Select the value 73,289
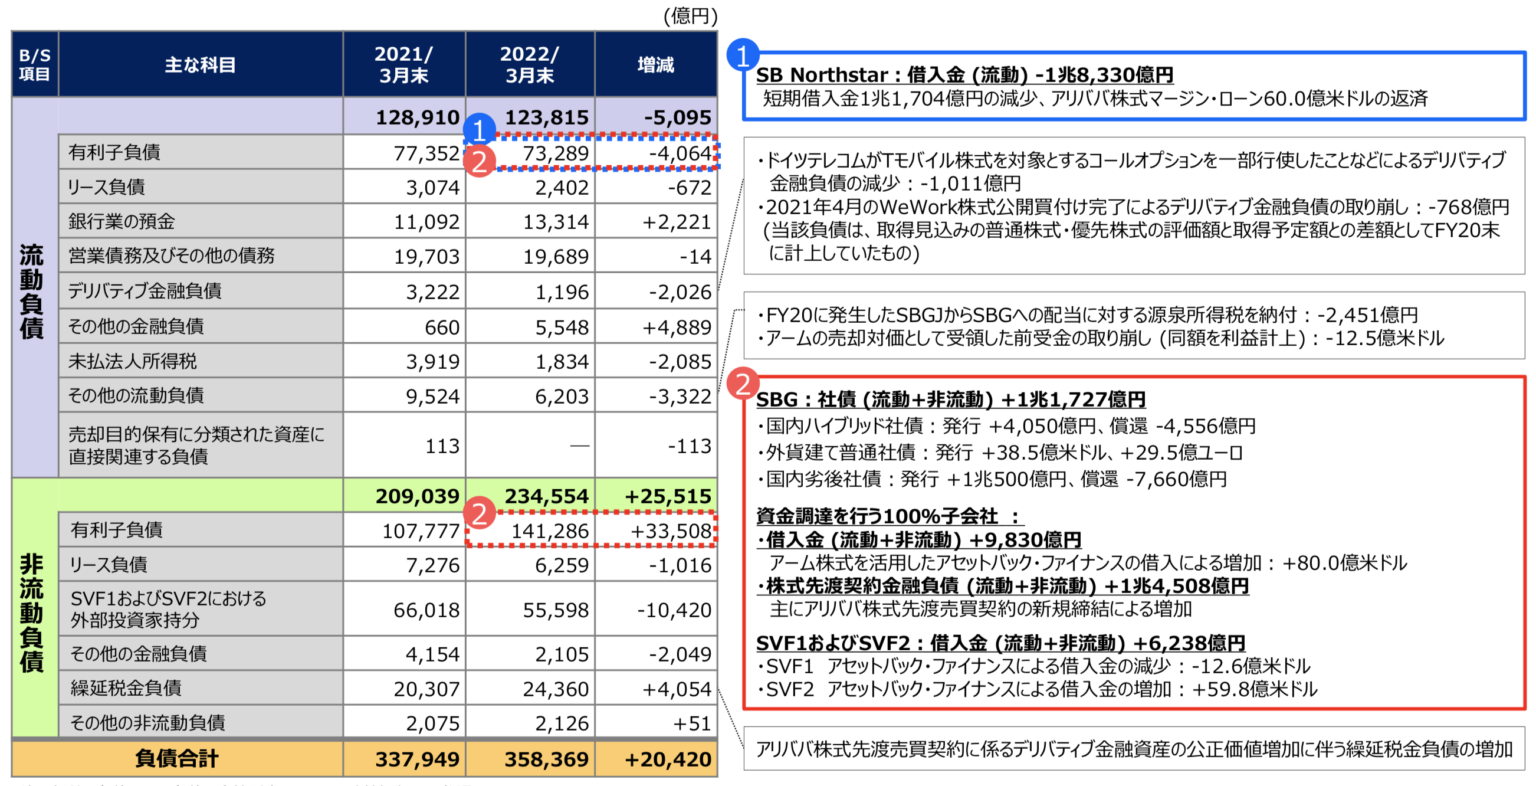1536x786 pixels. click(x=556, y=153)
